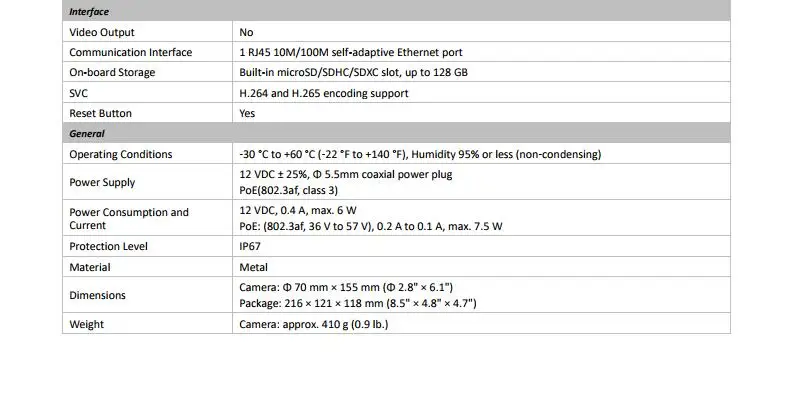Click the H.264 and H.265 encoding text

[323, 93]
